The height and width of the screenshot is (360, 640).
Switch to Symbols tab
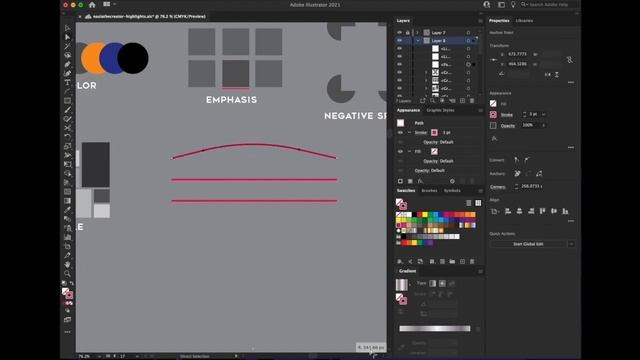pyautogui.click(x=452, y=191)
